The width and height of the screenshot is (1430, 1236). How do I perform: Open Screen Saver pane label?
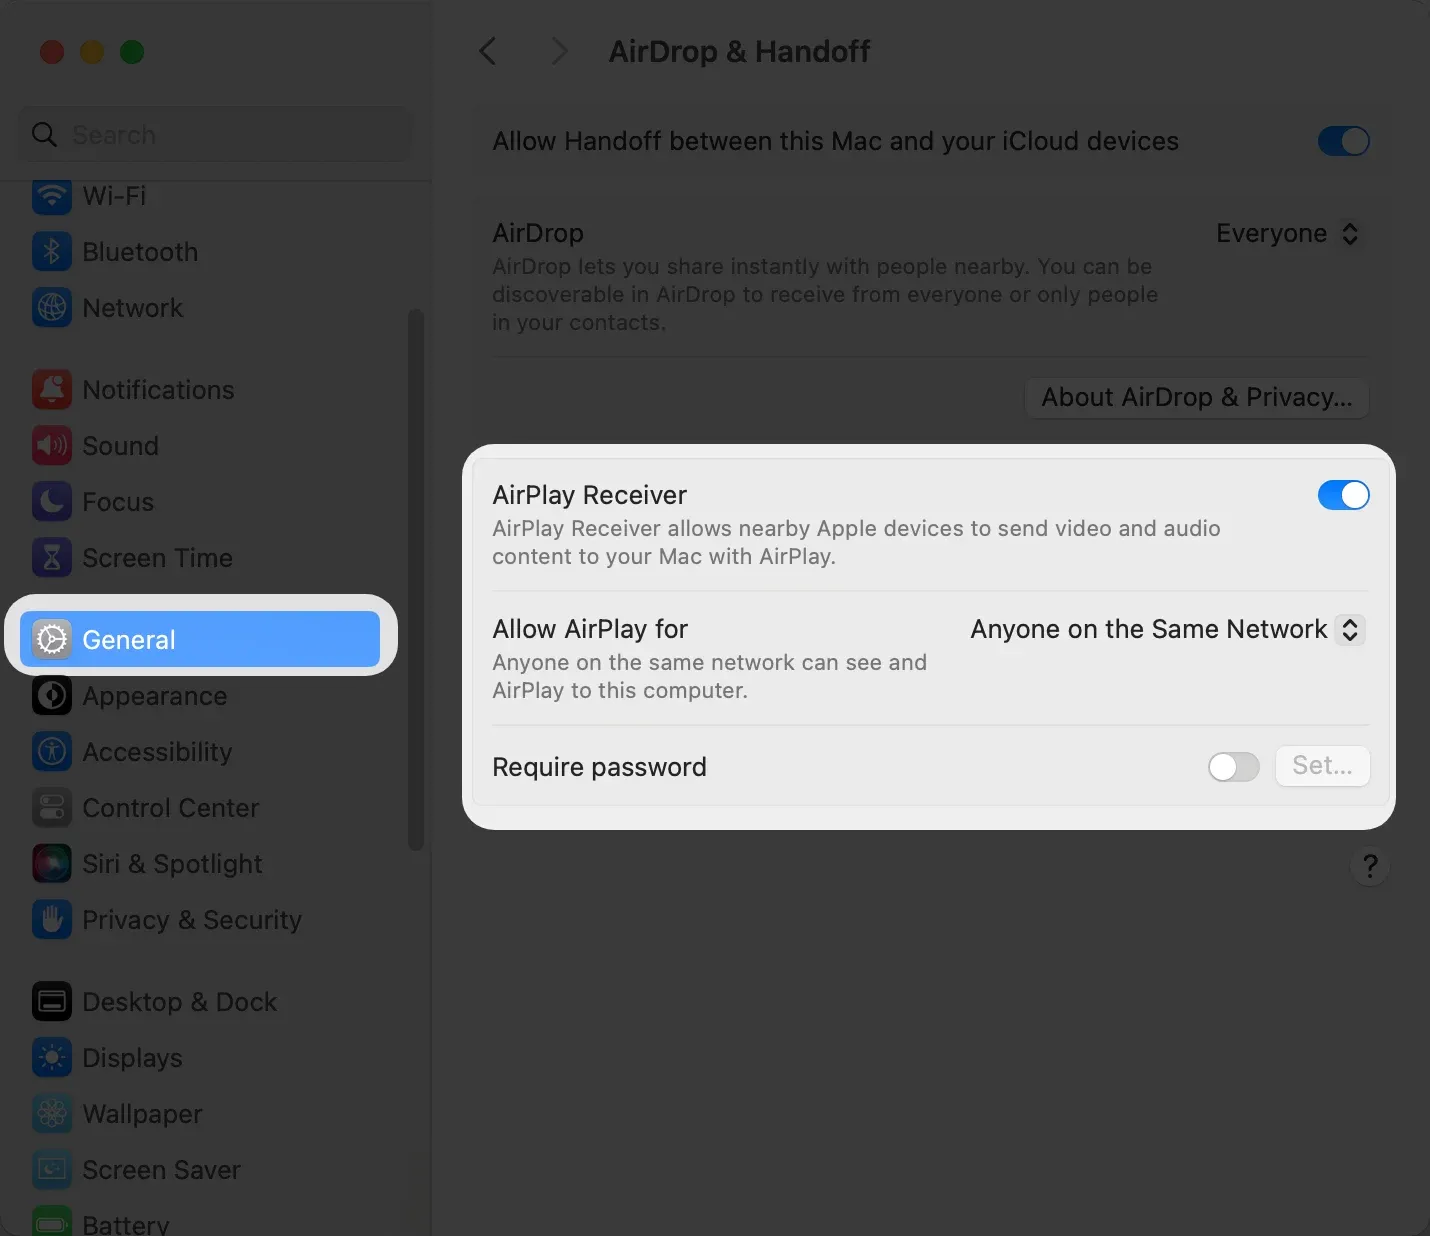pyautogui.click(x=161, y=1170)
